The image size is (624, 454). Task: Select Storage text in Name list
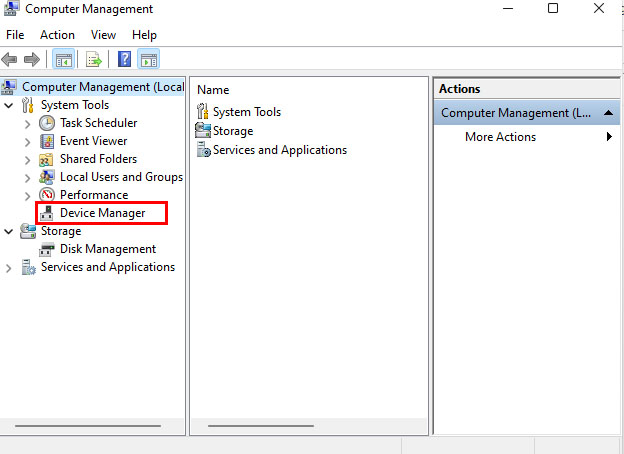[233, 131]
